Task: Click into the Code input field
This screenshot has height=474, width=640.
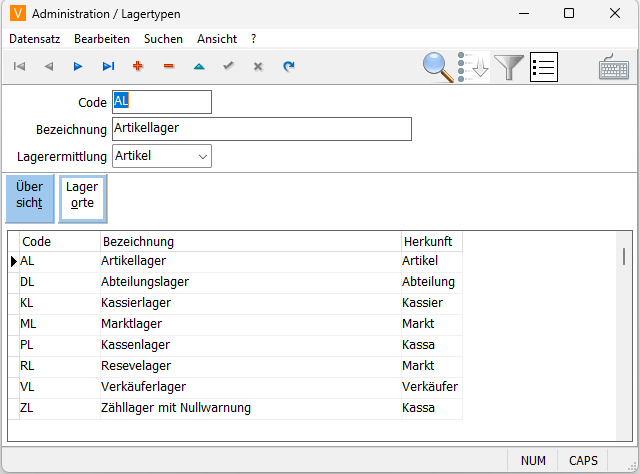Action: coord(162,102)
